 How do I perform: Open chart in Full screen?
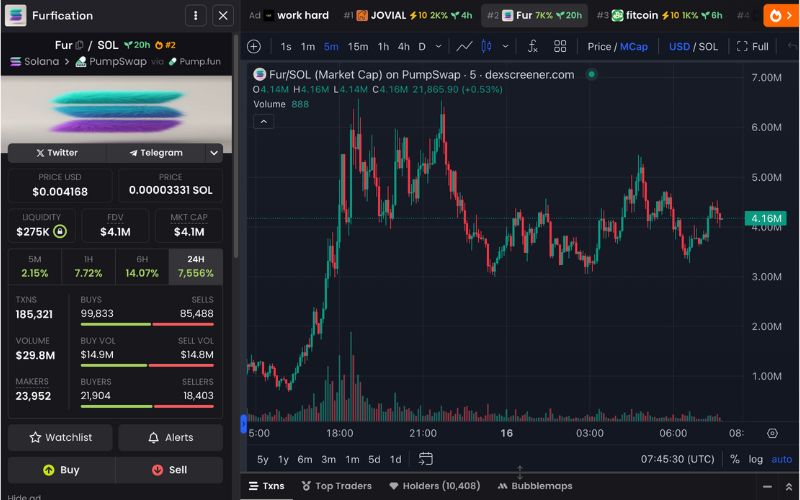[753, 46]
